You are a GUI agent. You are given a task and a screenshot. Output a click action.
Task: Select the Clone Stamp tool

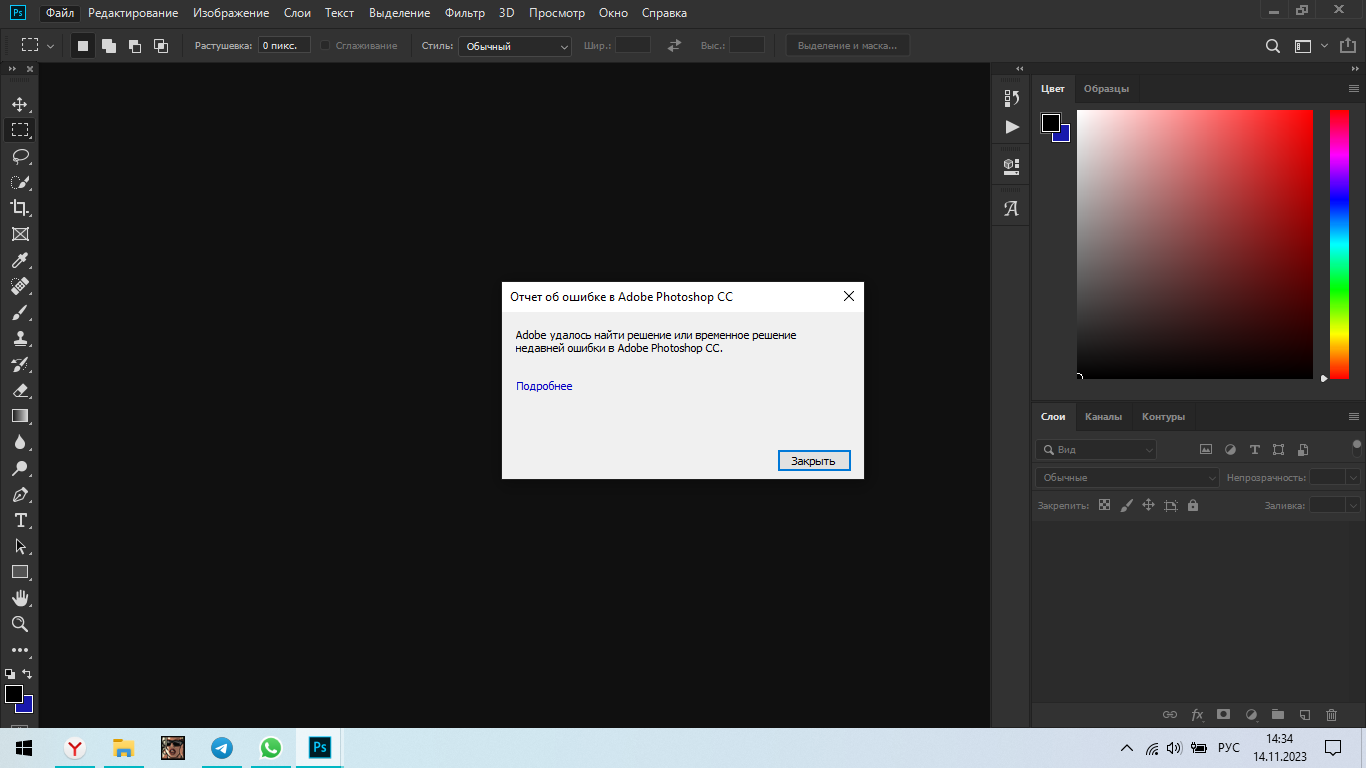tap(19, 338)
